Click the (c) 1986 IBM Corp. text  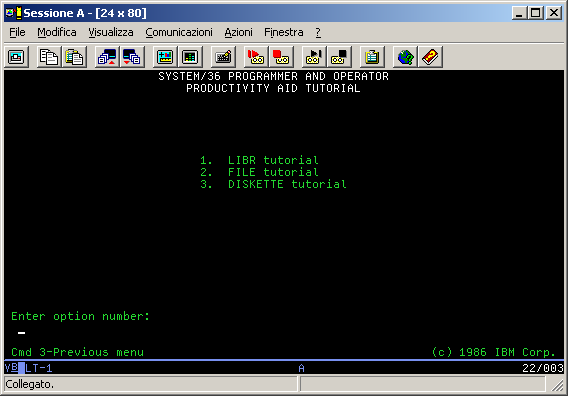[x=493, y=352]
